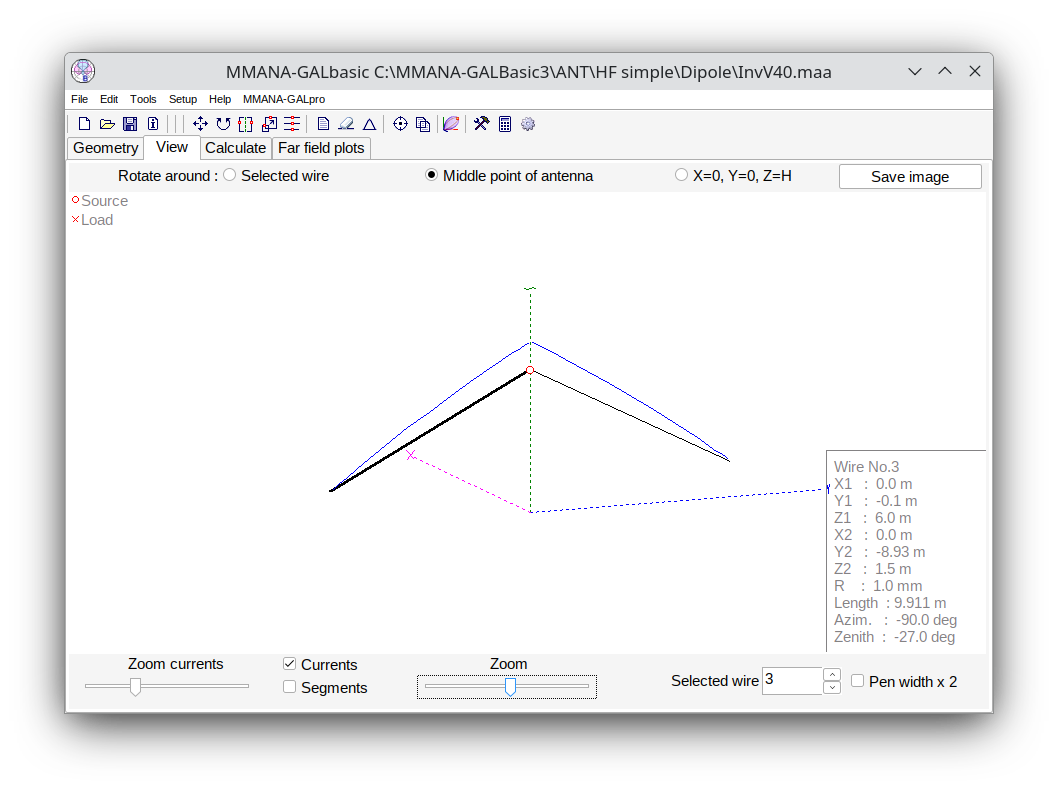This screenshot has width=1058, height=790.
Task: Switch to the View tab
Action: [x=172, y=147]
